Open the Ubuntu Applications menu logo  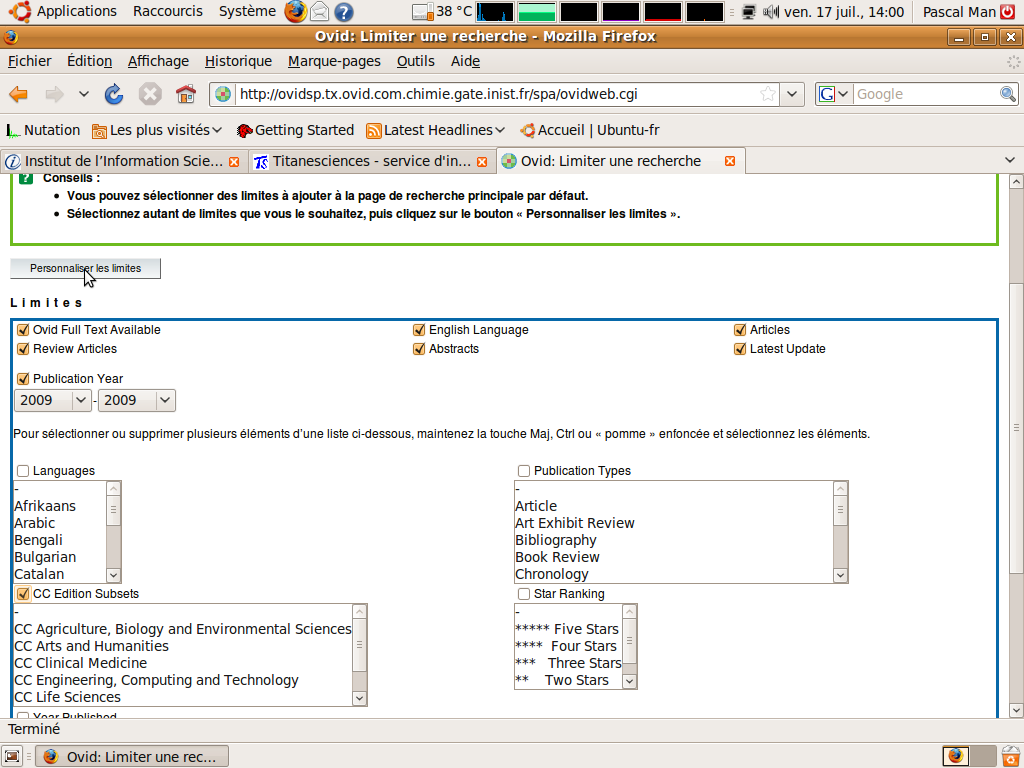point(20,11)
